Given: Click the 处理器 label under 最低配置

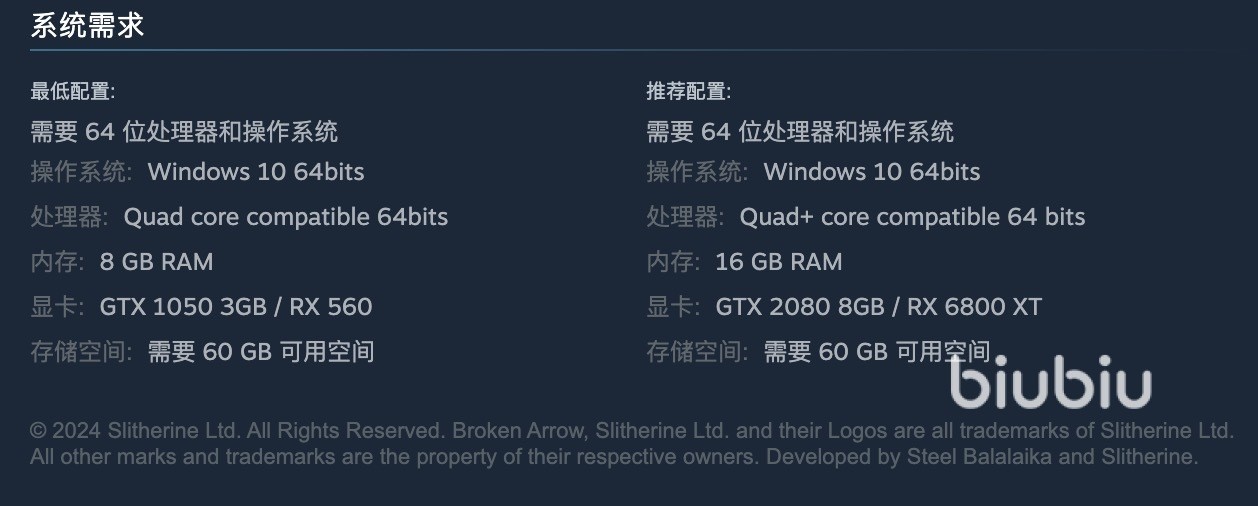Looking at the screenshot, I should (68, 217).
